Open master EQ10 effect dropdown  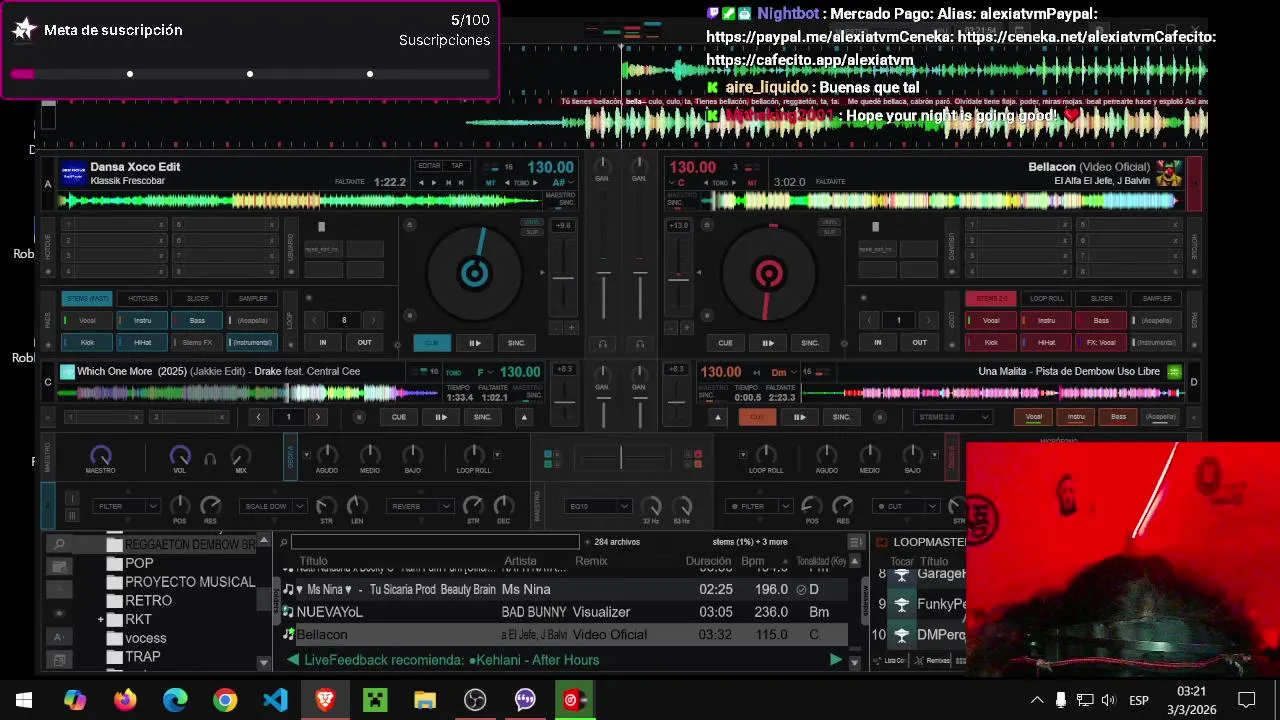(597, 506)
